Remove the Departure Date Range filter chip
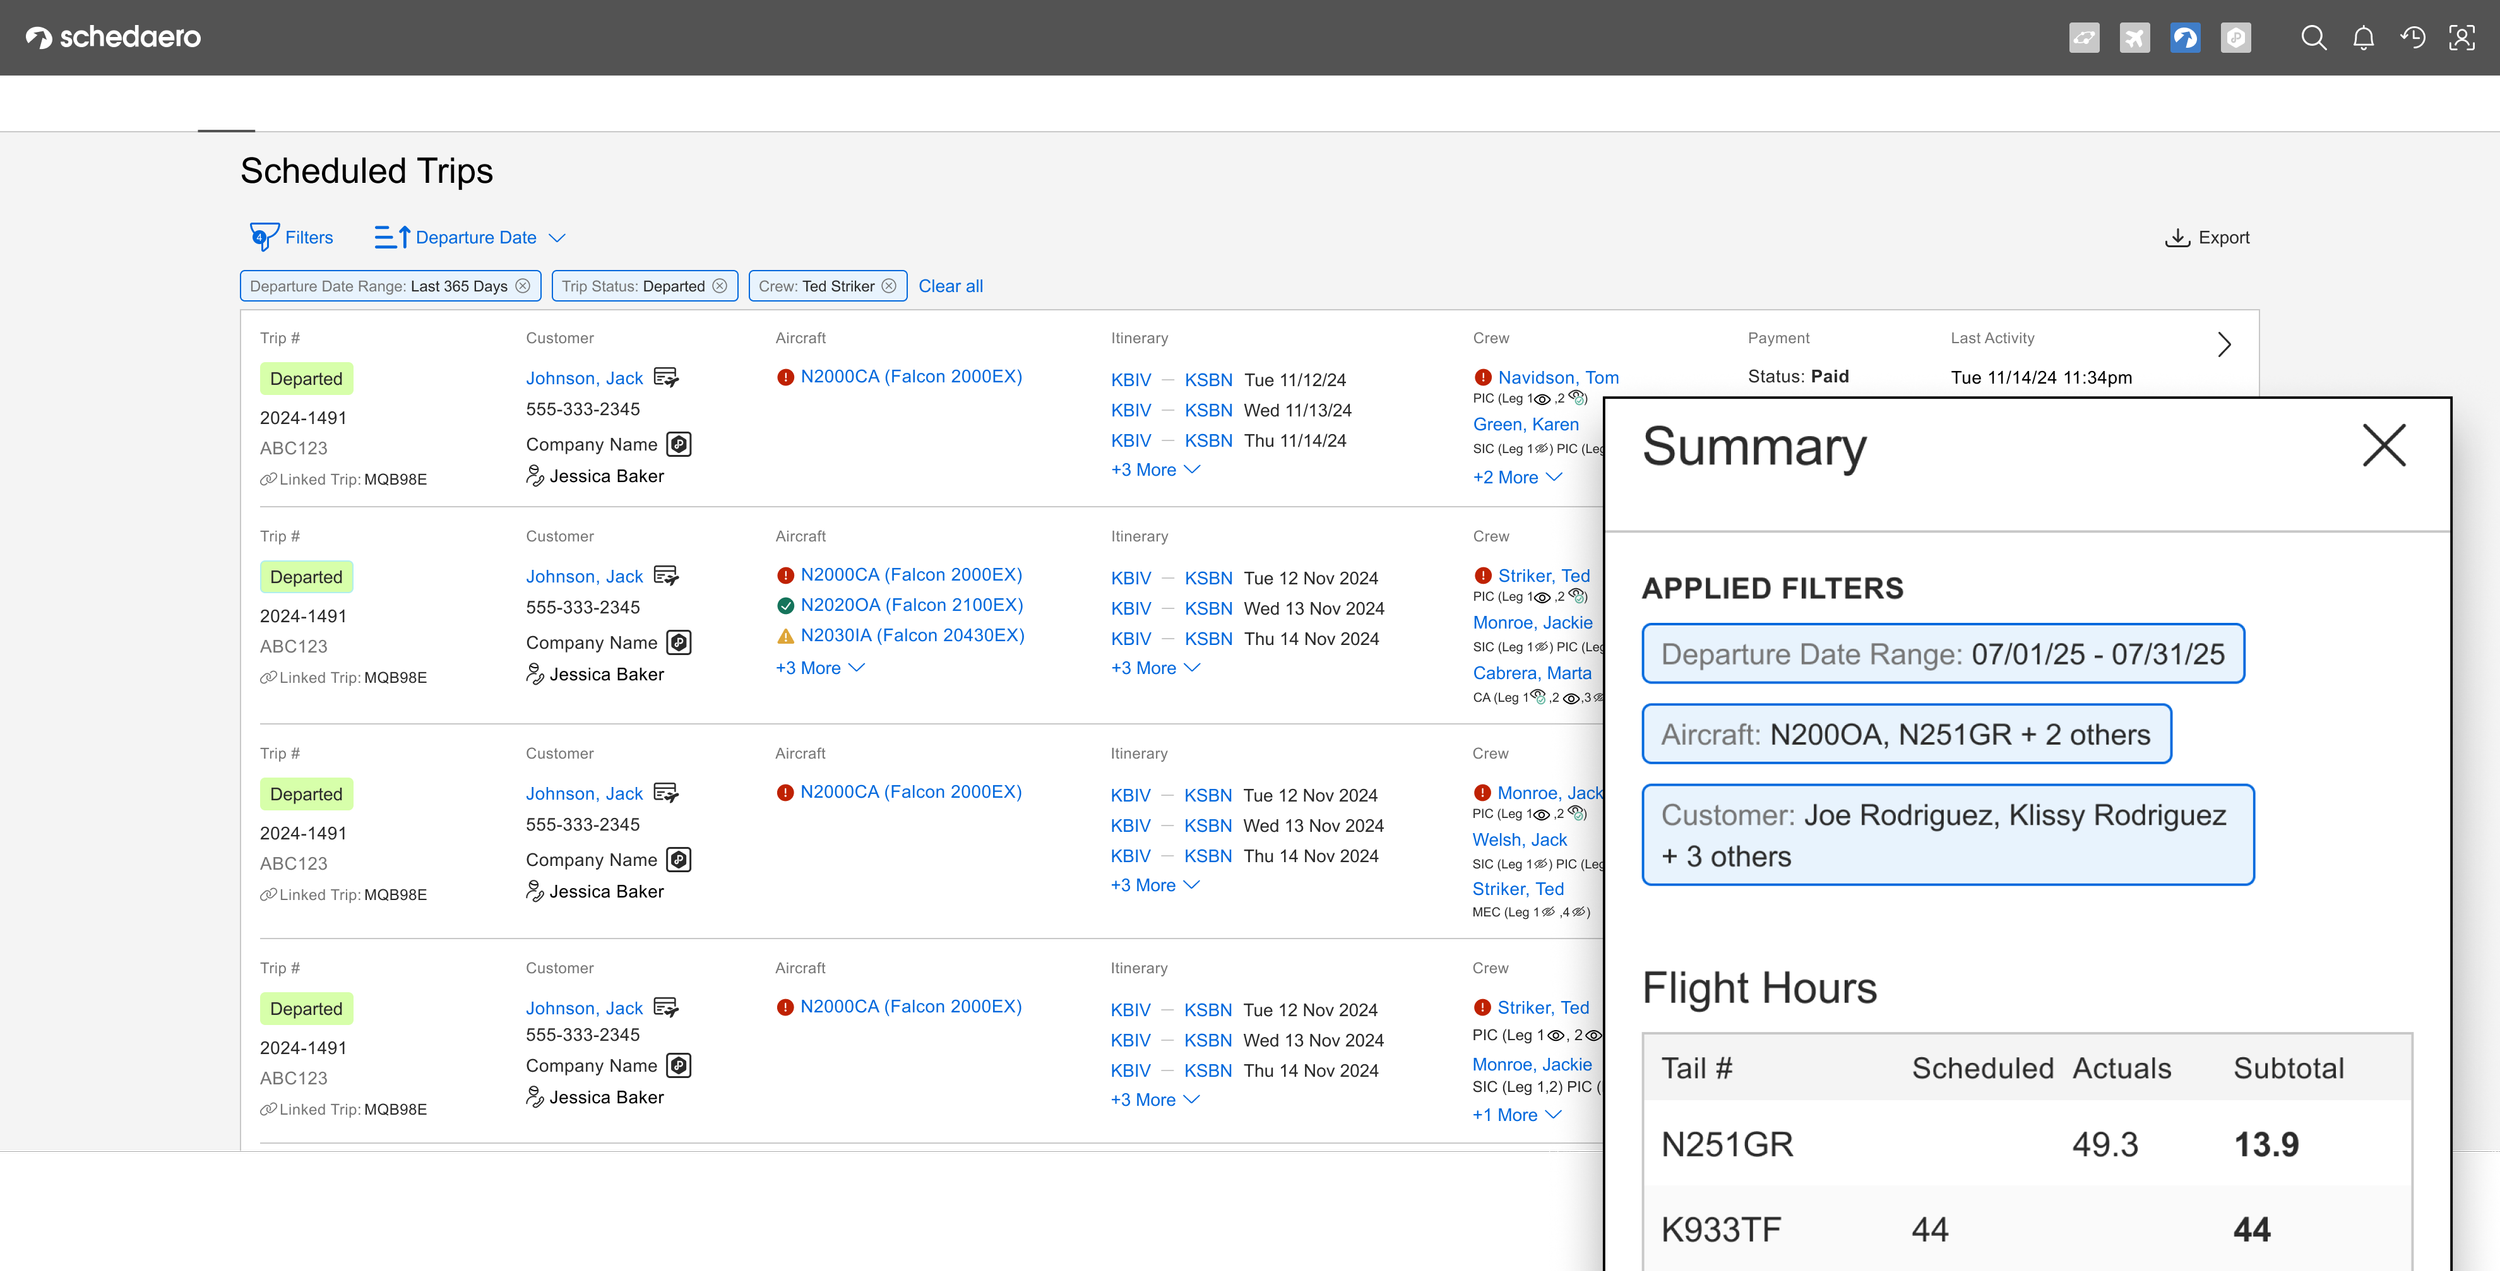Image resolution: width=2500 pixels, height=1271 pixels. (x=523, y=286)
